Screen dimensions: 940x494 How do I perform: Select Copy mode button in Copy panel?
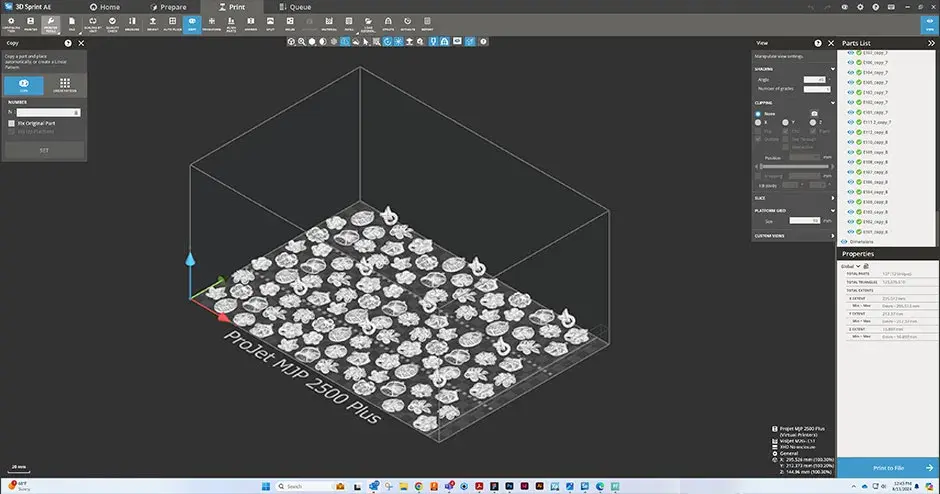[x=24, y=85]
